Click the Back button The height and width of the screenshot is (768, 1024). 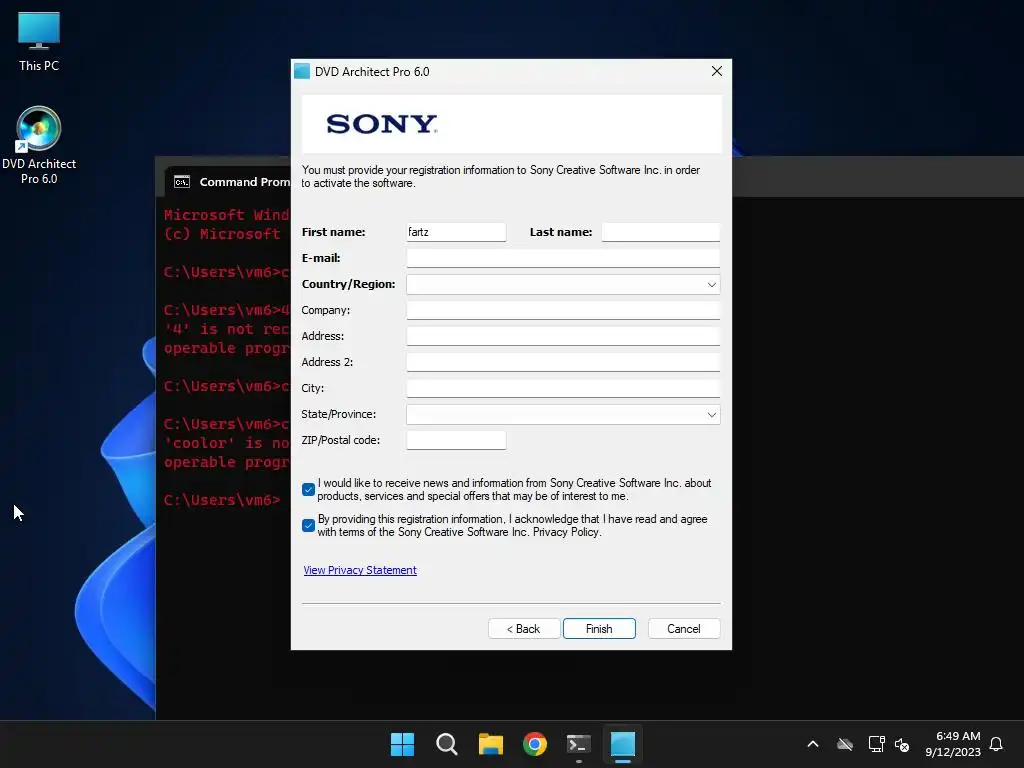524,628
